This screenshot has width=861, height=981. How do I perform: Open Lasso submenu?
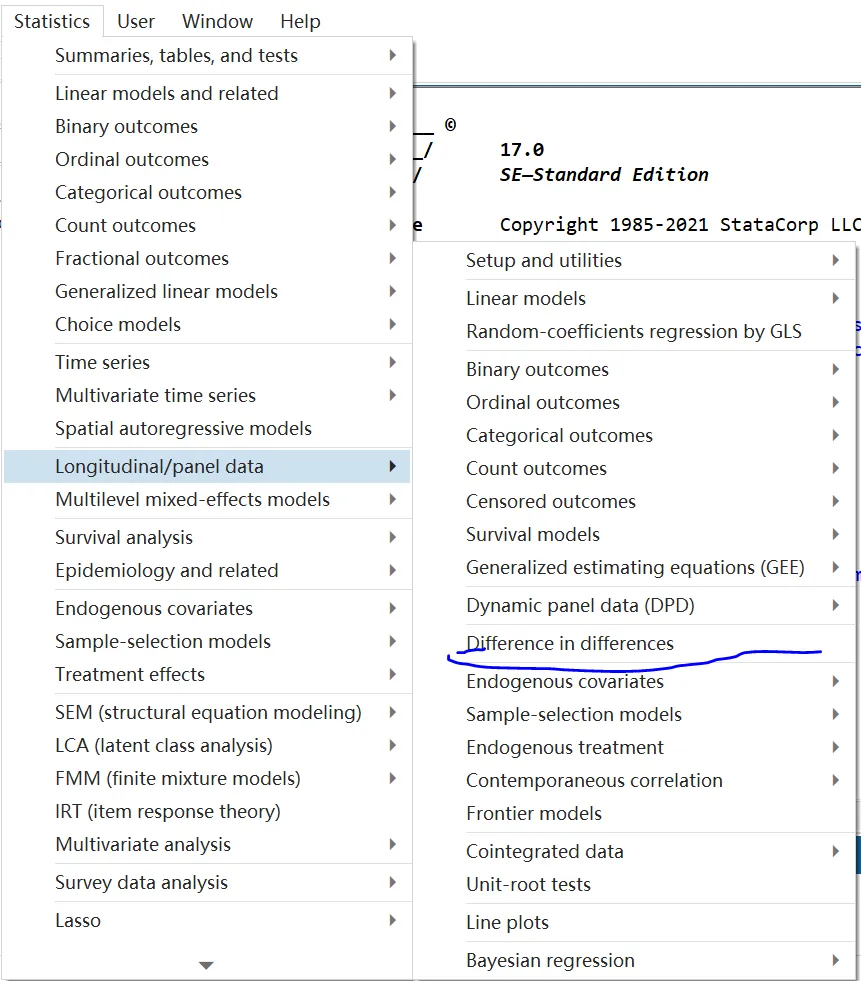(x=207, y=920)
